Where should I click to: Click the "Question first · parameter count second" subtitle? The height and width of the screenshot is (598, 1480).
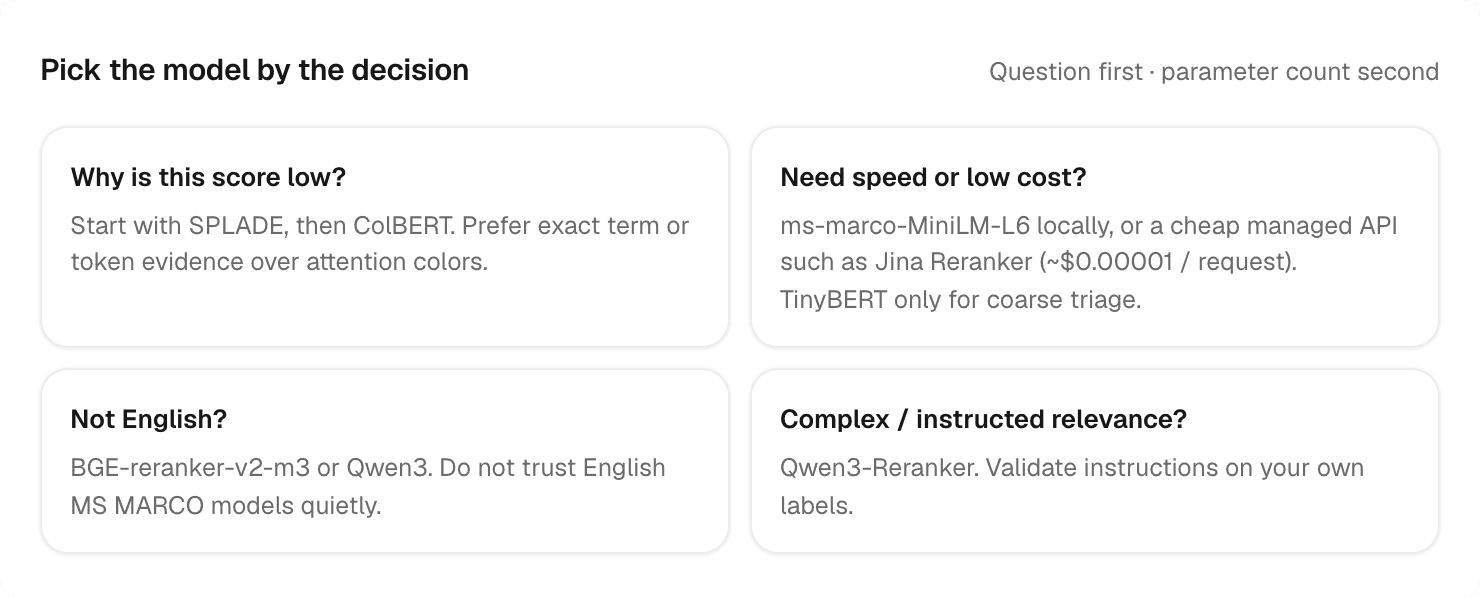[1214, 72]
